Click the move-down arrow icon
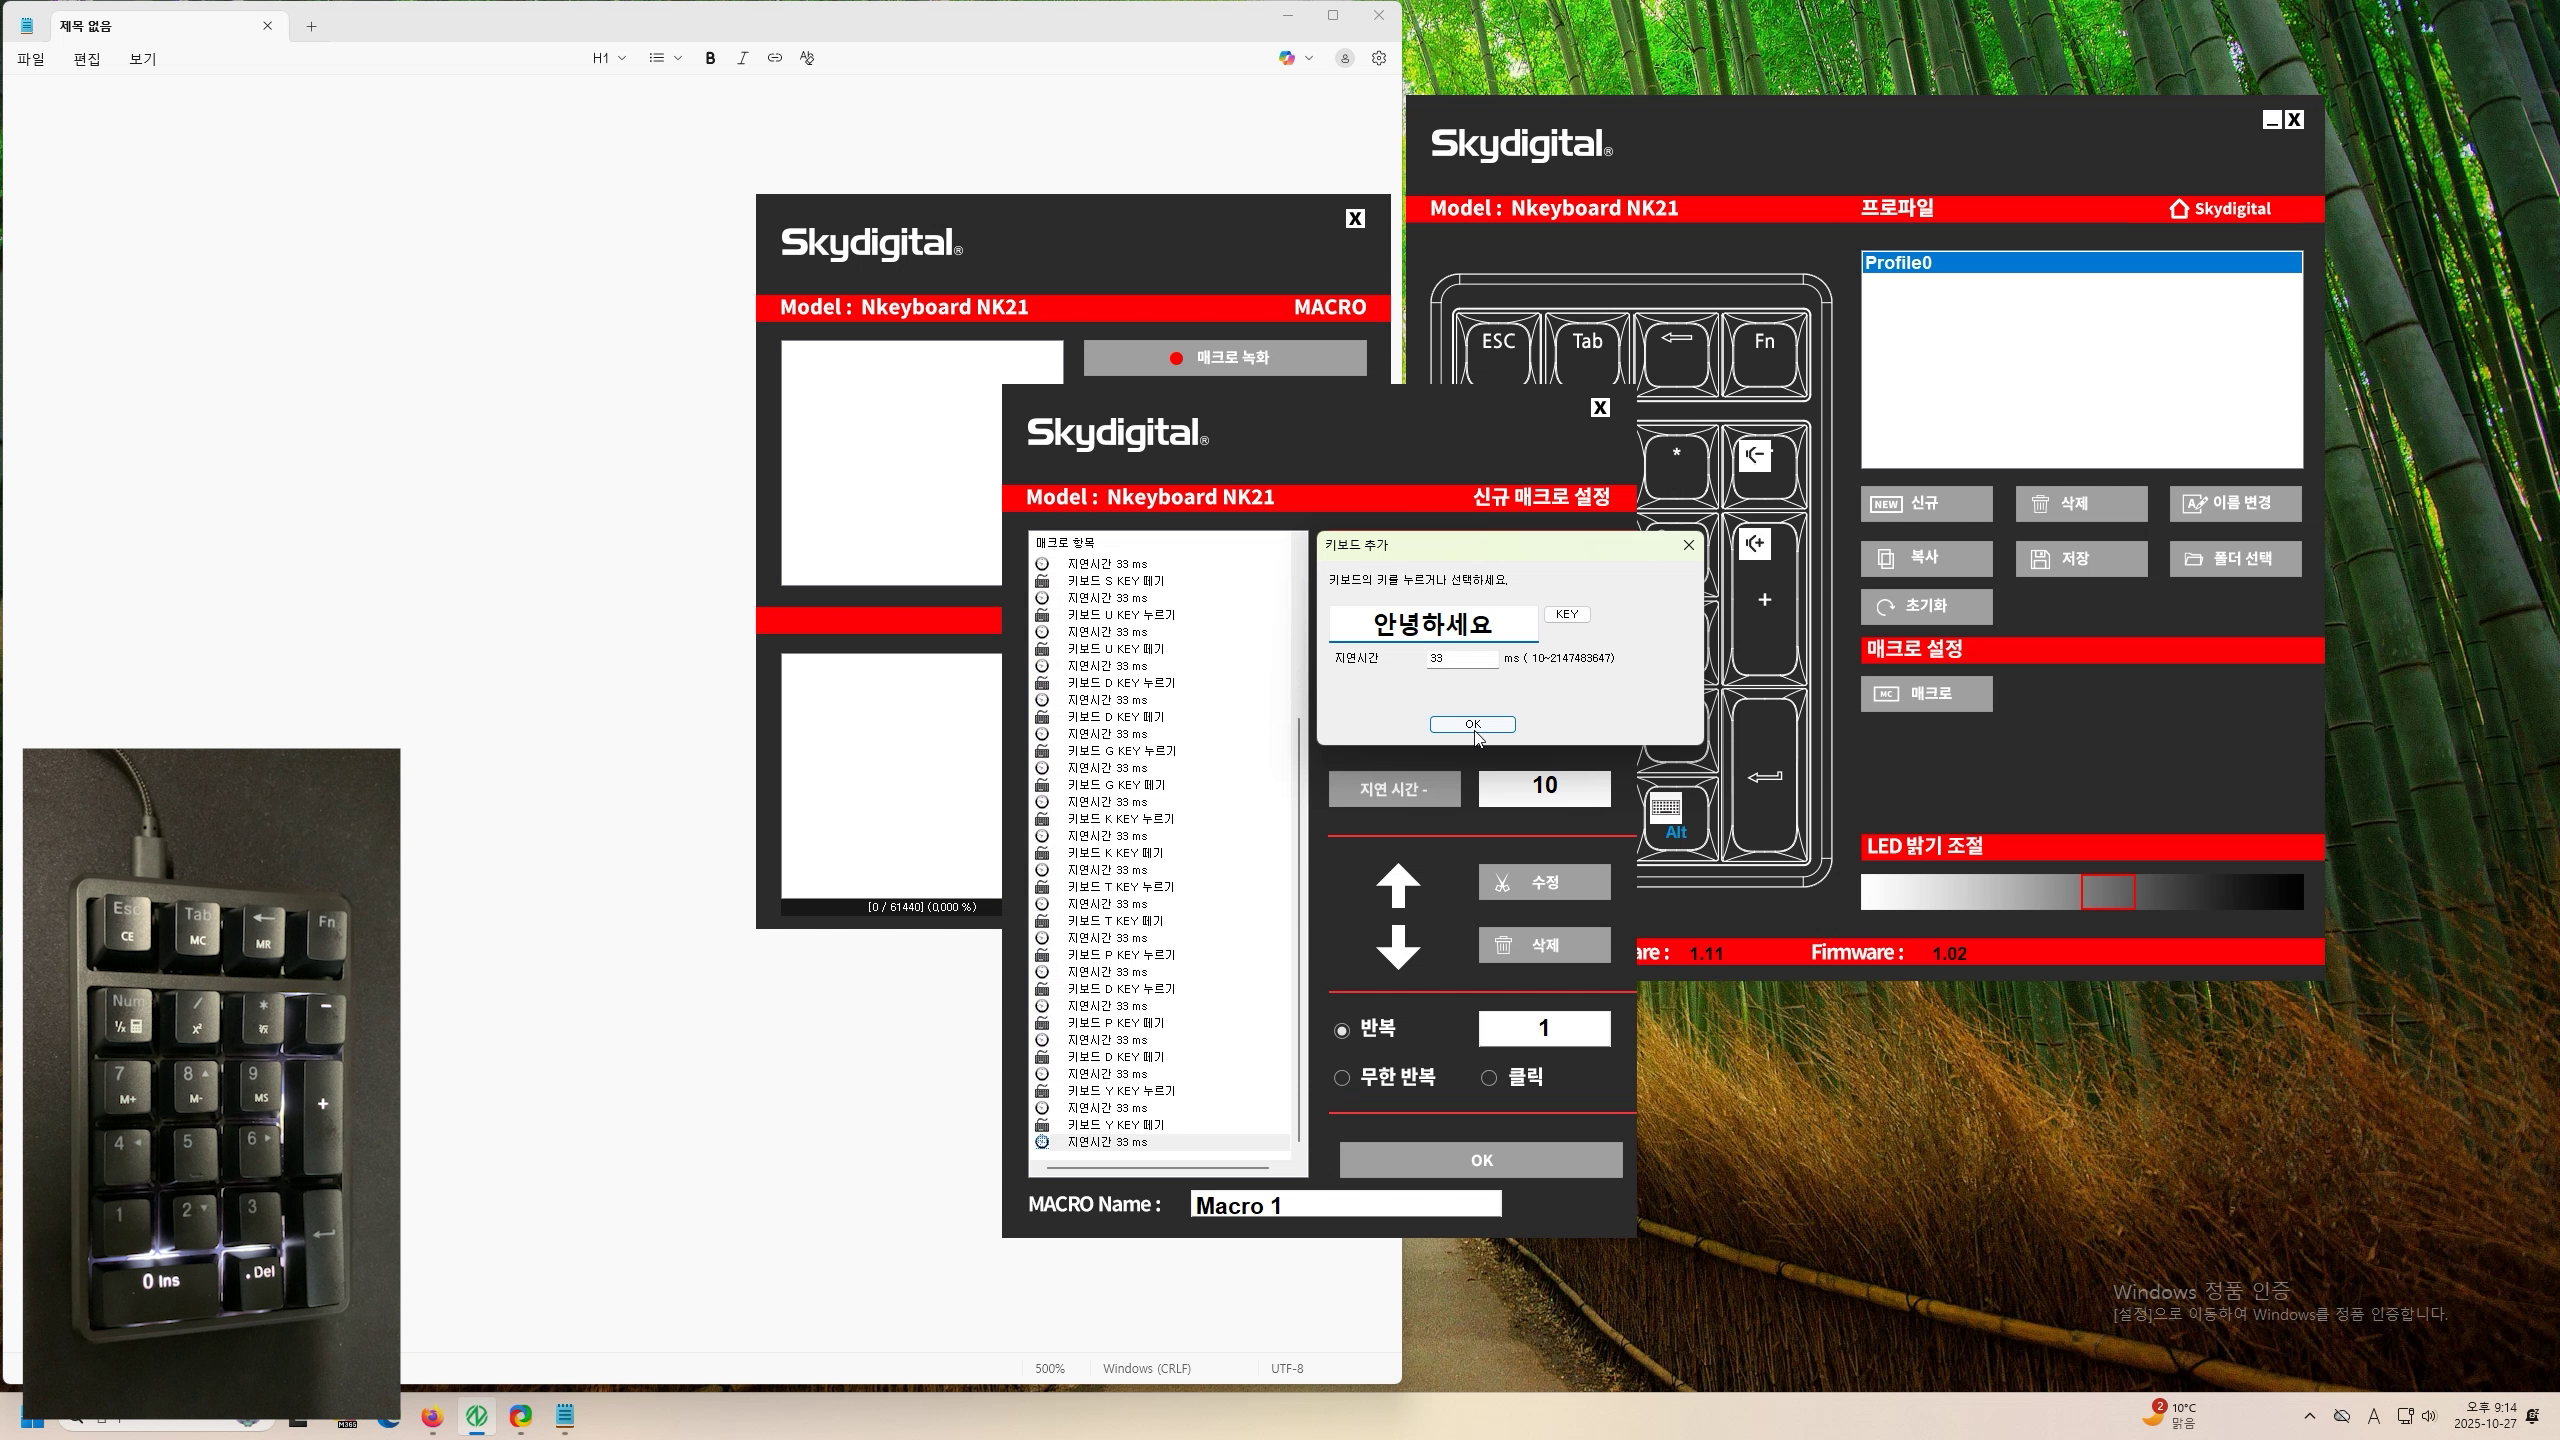The width and height of the screenshot is (2560, 1440). (x=1397, y=946)
